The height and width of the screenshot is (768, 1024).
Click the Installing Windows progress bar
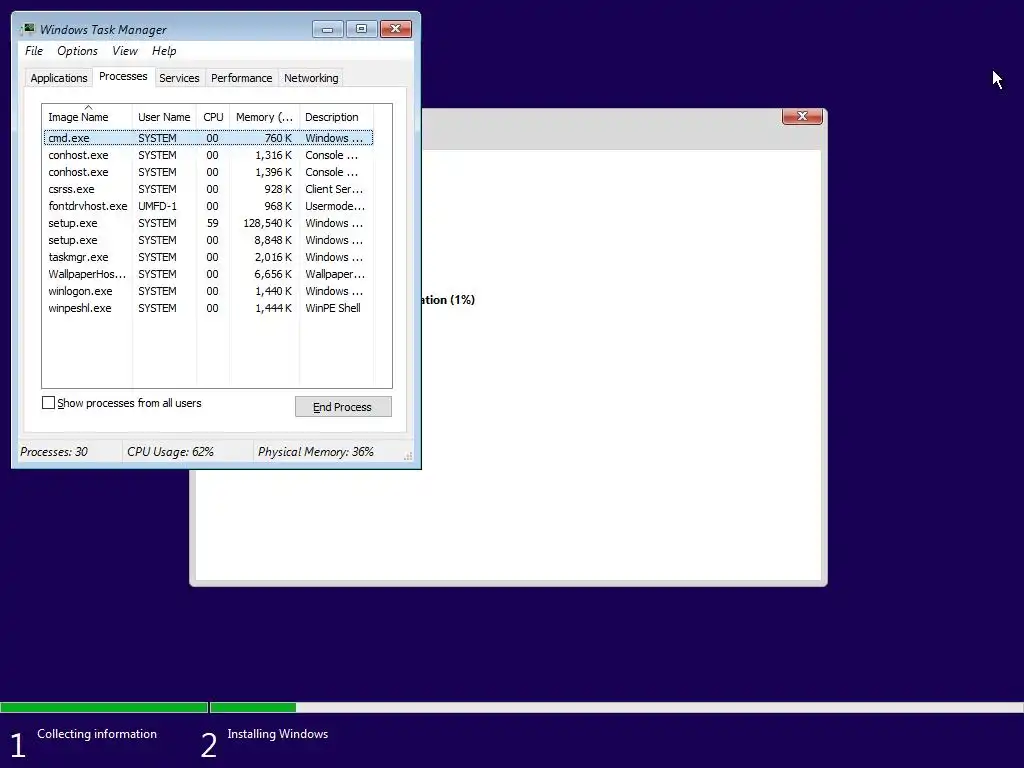(x=616, y=707)
